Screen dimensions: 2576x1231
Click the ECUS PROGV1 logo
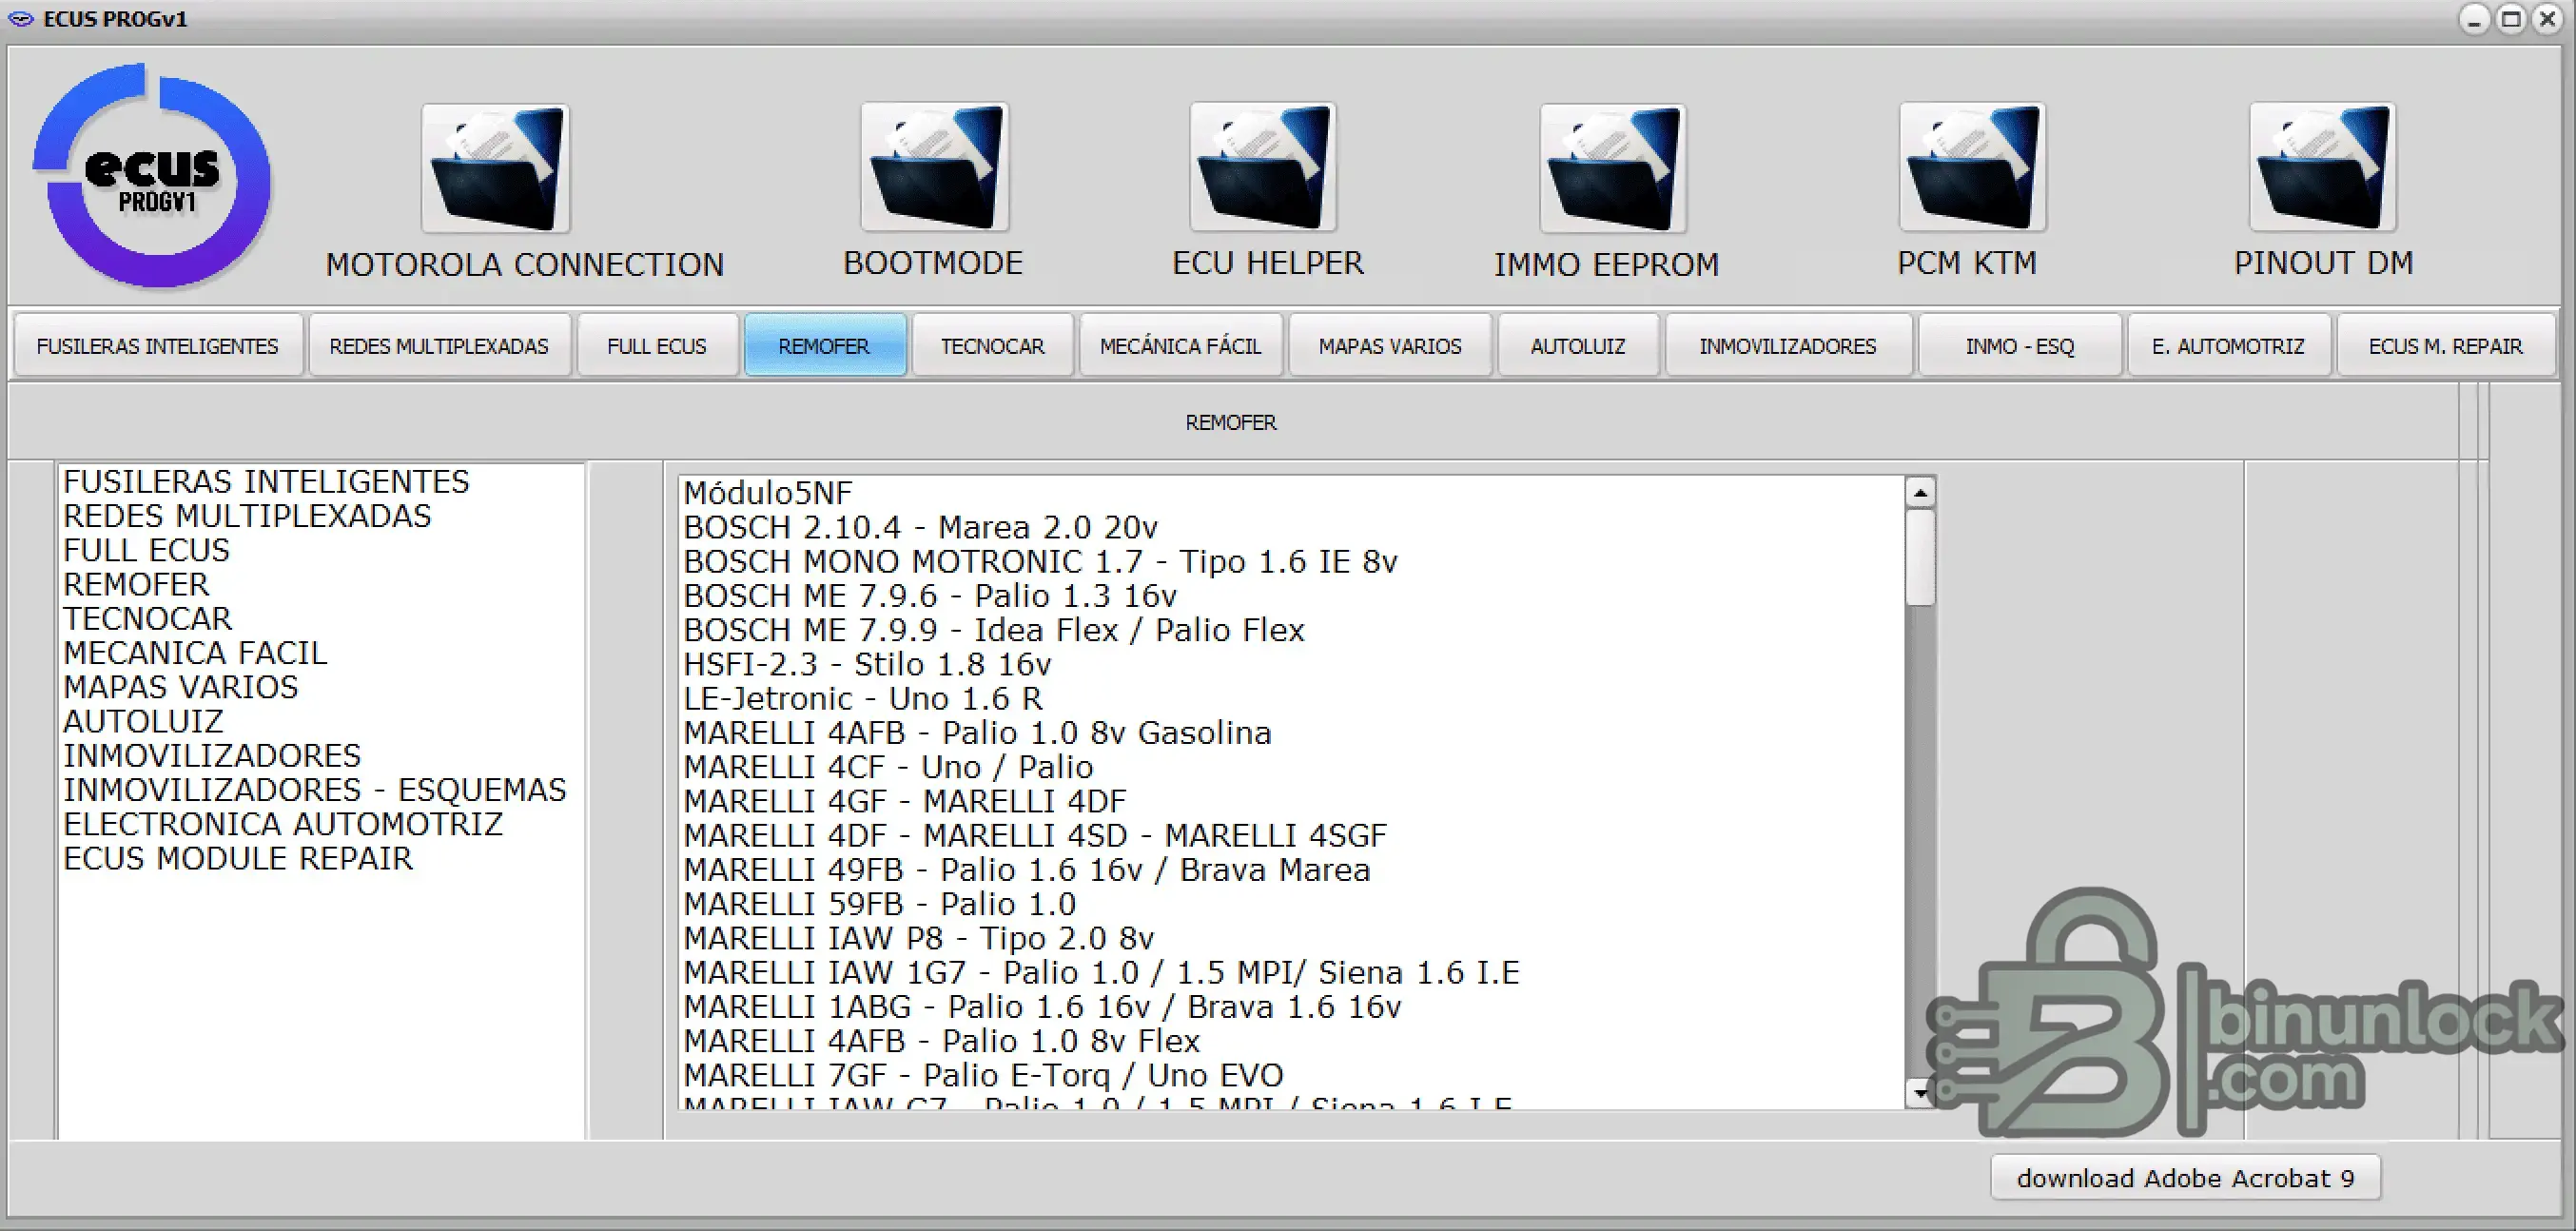coord(153,176)
